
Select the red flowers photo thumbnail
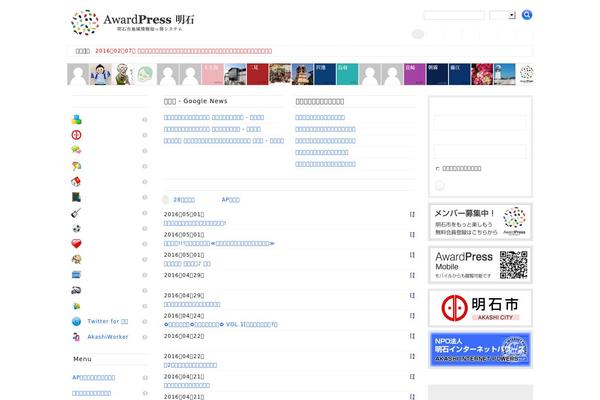tap(482, 74)
